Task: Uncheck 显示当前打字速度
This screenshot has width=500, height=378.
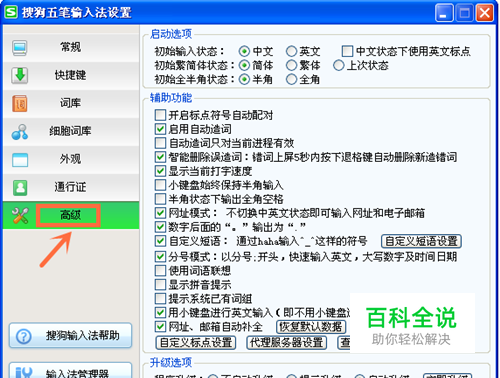Action: coord(160,171)
